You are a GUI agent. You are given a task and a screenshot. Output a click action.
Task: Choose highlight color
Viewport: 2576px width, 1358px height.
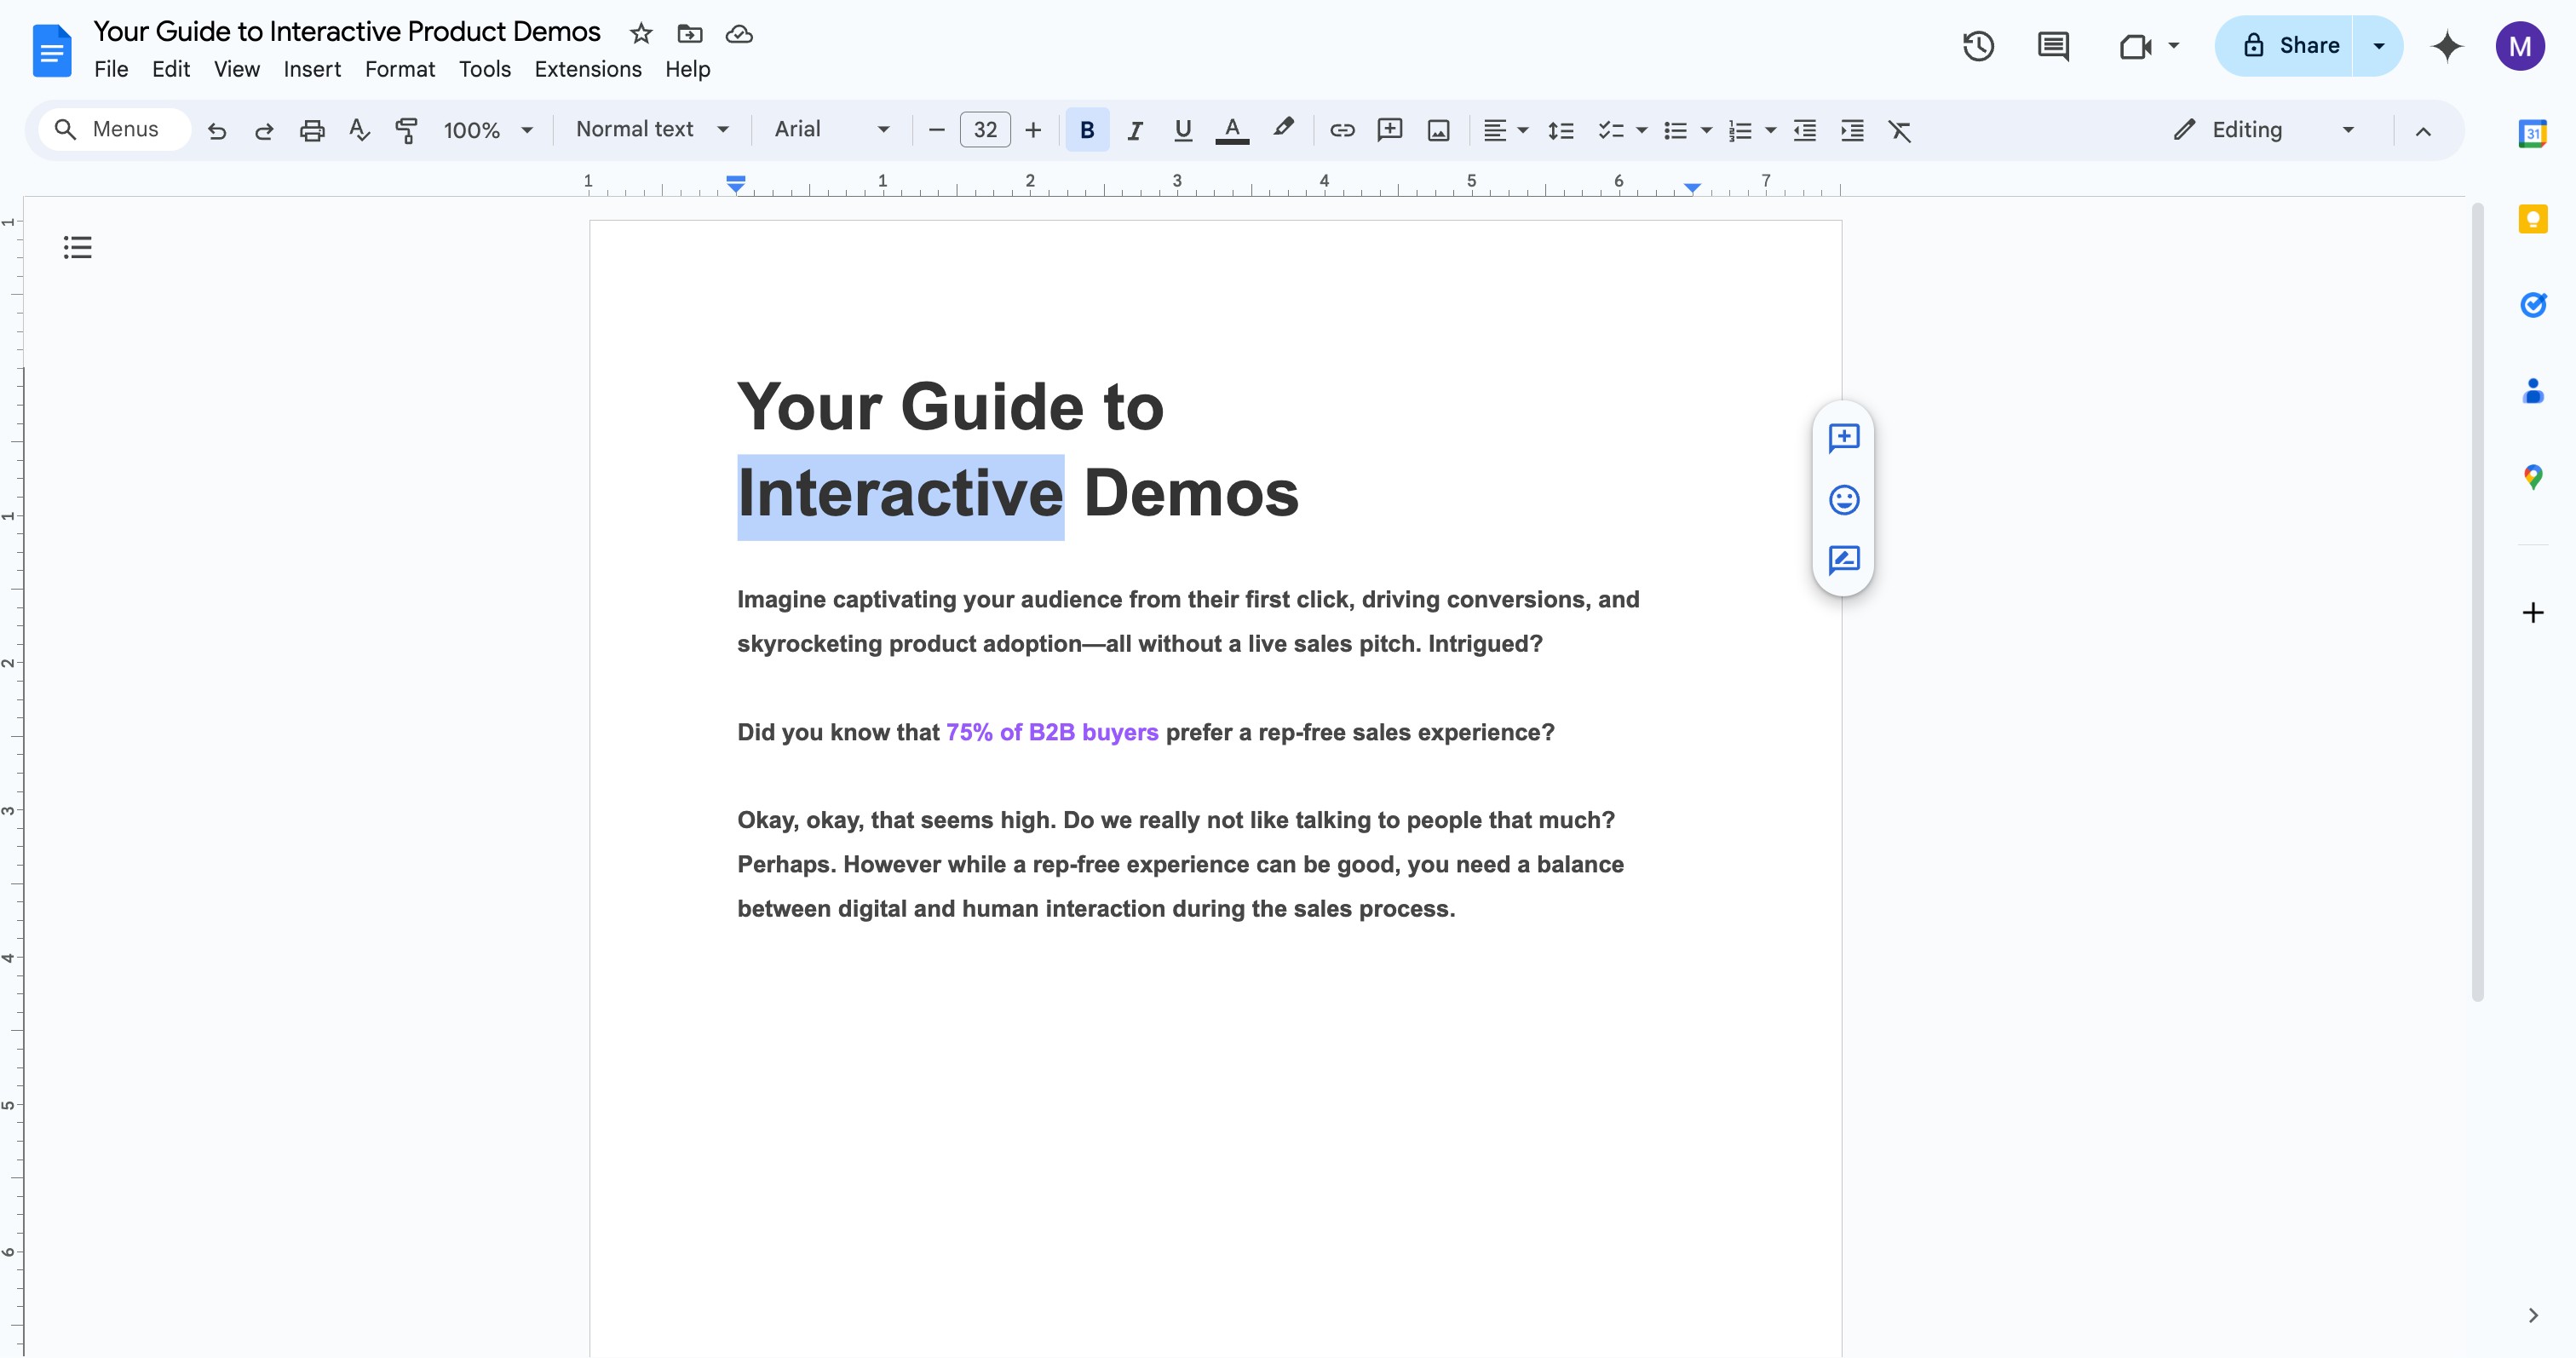pos(1283,129)
